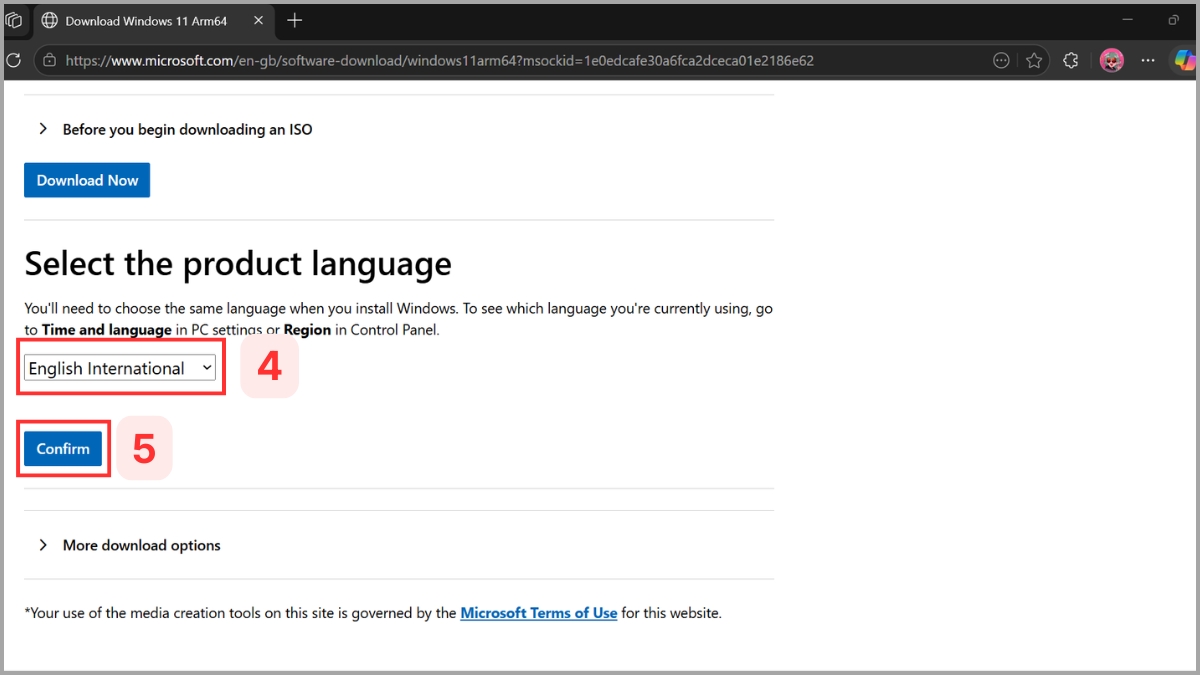Open the Microsoft Terms of Use link
Viewport: 1200px width, 675px height.
[x=539, y=612]
